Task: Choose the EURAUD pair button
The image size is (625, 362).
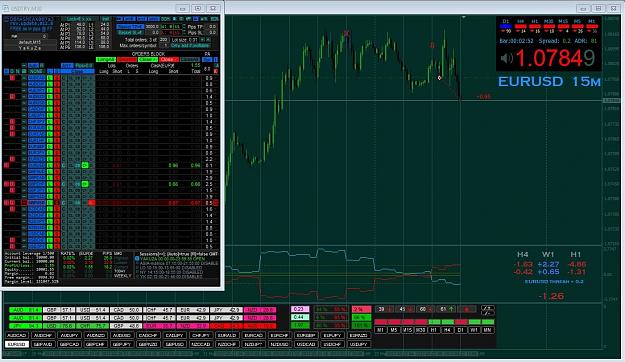Action: pyautogui.click(x=227, y=335)
